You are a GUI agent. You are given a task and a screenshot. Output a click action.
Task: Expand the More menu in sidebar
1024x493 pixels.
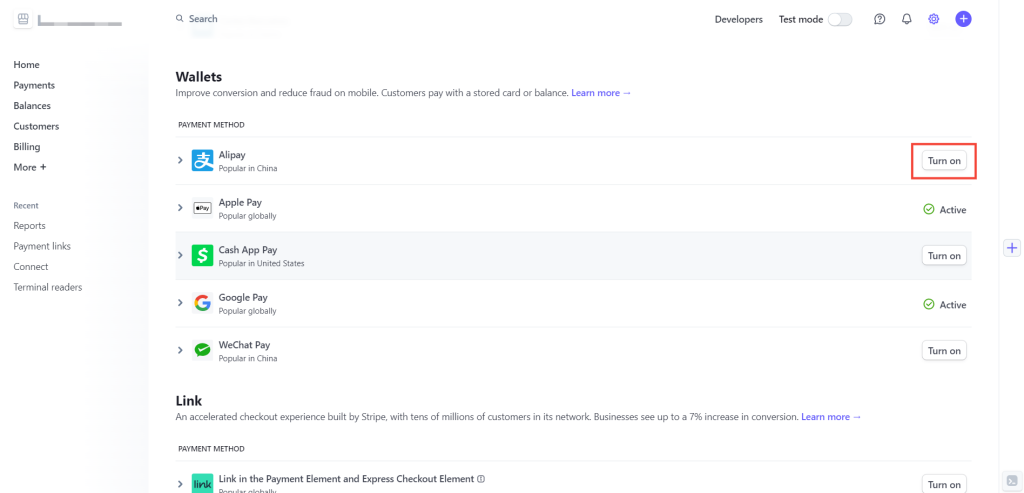(30, 167)
